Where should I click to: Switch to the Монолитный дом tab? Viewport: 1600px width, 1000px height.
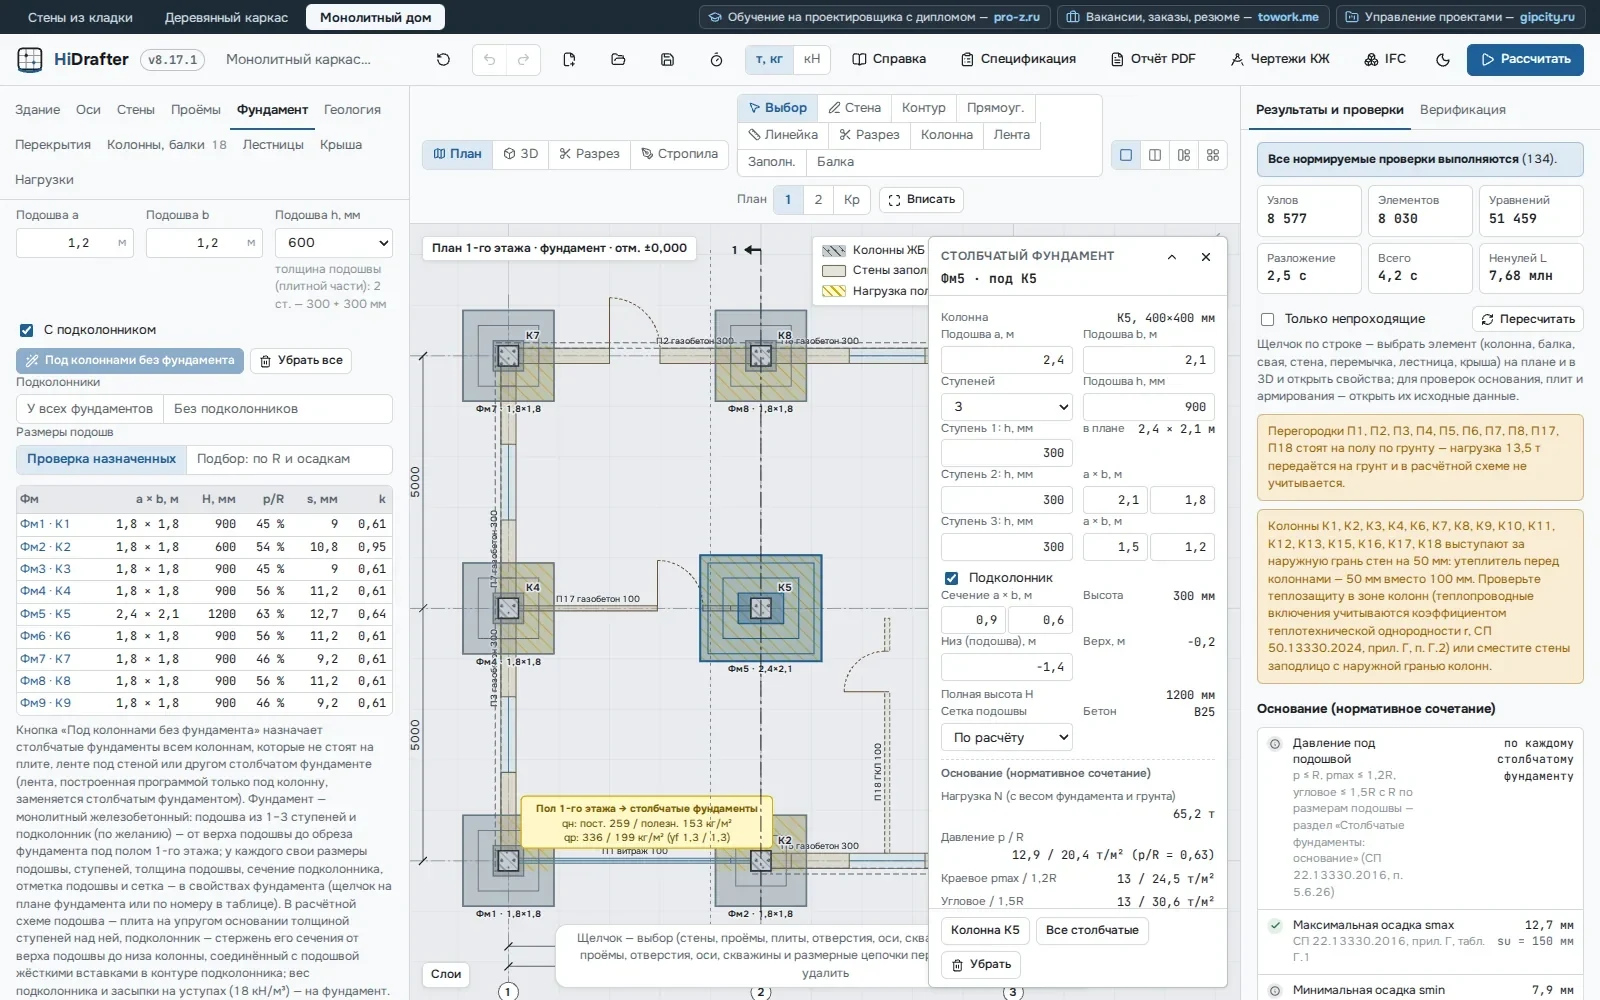coord(376,18)
